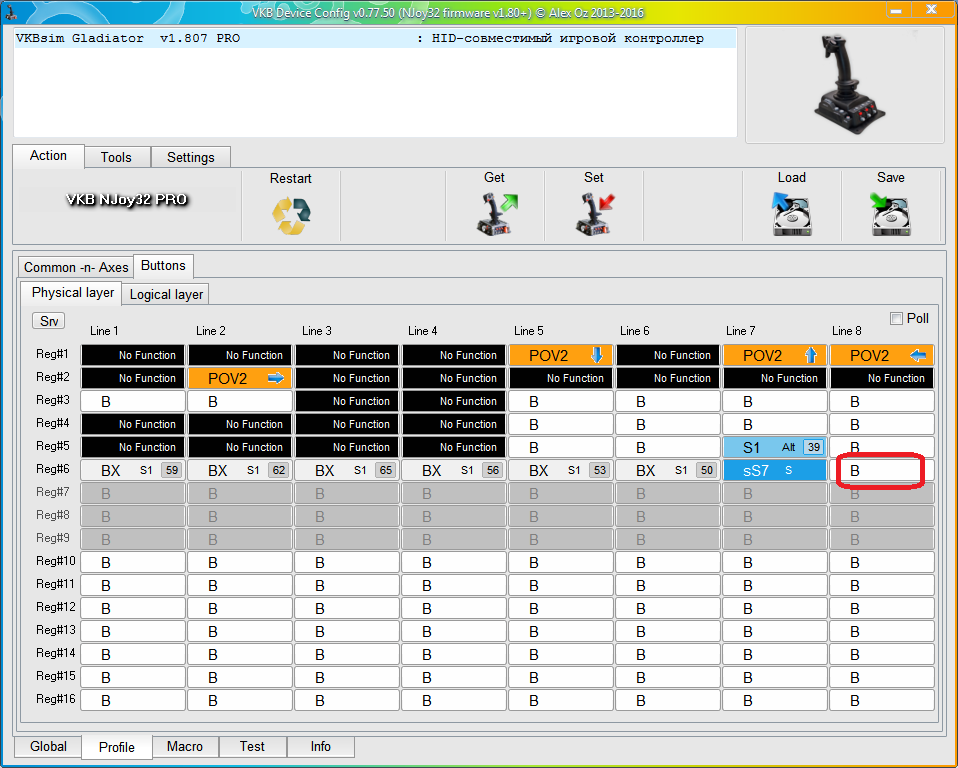The height and width of the screenshot is (768, 958).
Task: Select POV2 up arrow cell in Line 7
Action: click(774, 355)
